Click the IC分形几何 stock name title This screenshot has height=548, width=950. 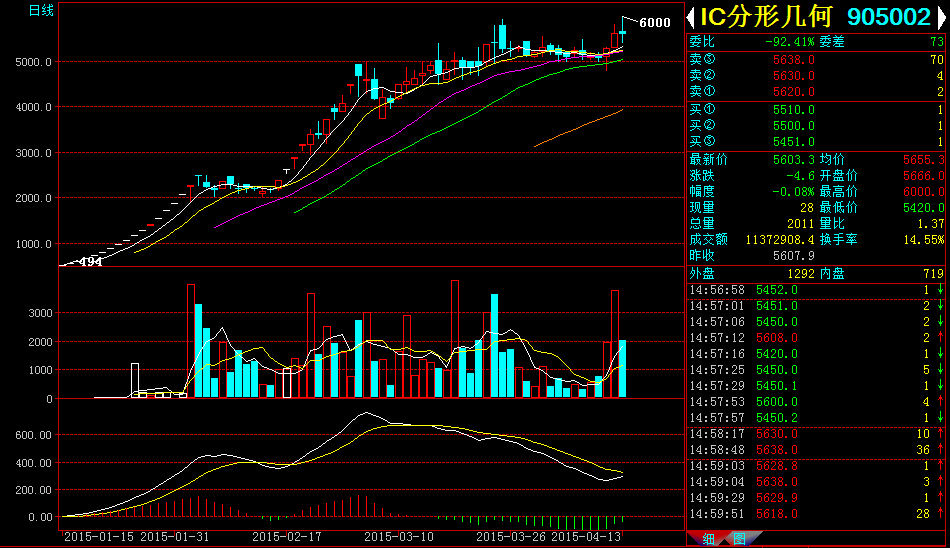tap(766, 17)
